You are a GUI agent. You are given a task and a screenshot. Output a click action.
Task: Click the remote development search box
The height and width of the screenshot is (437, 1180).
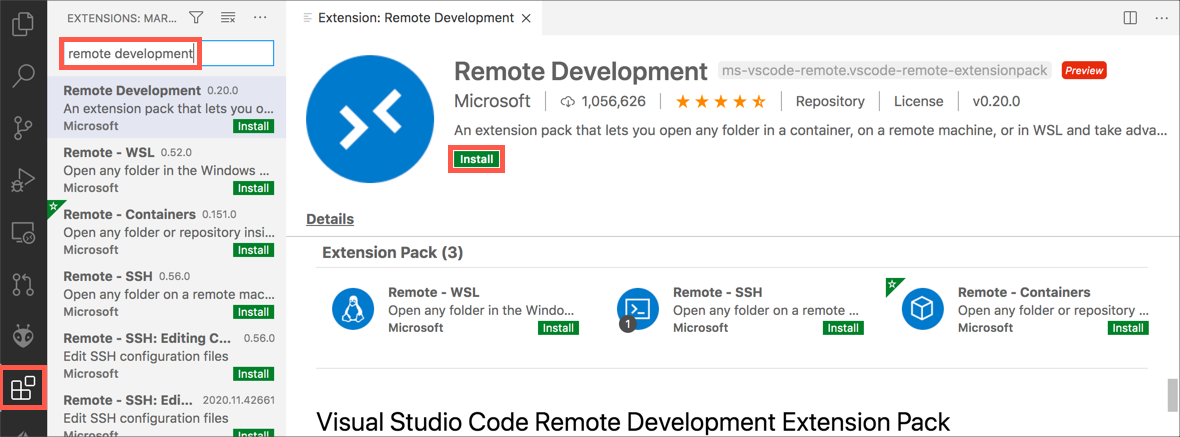(x=167, y=53)
